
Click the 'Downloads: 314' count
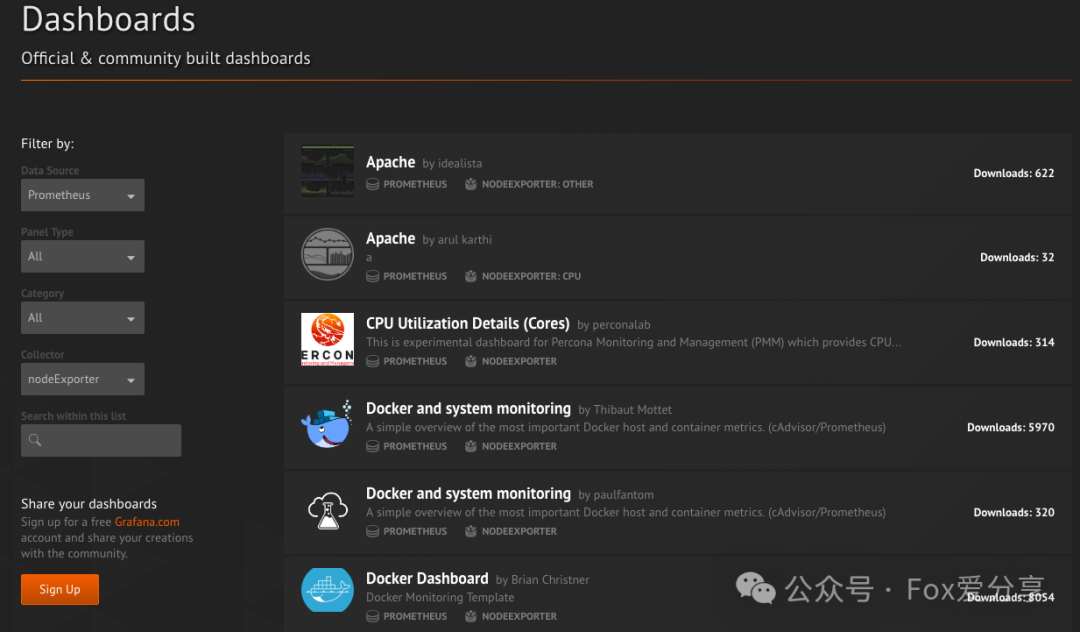coord(1014,343)
